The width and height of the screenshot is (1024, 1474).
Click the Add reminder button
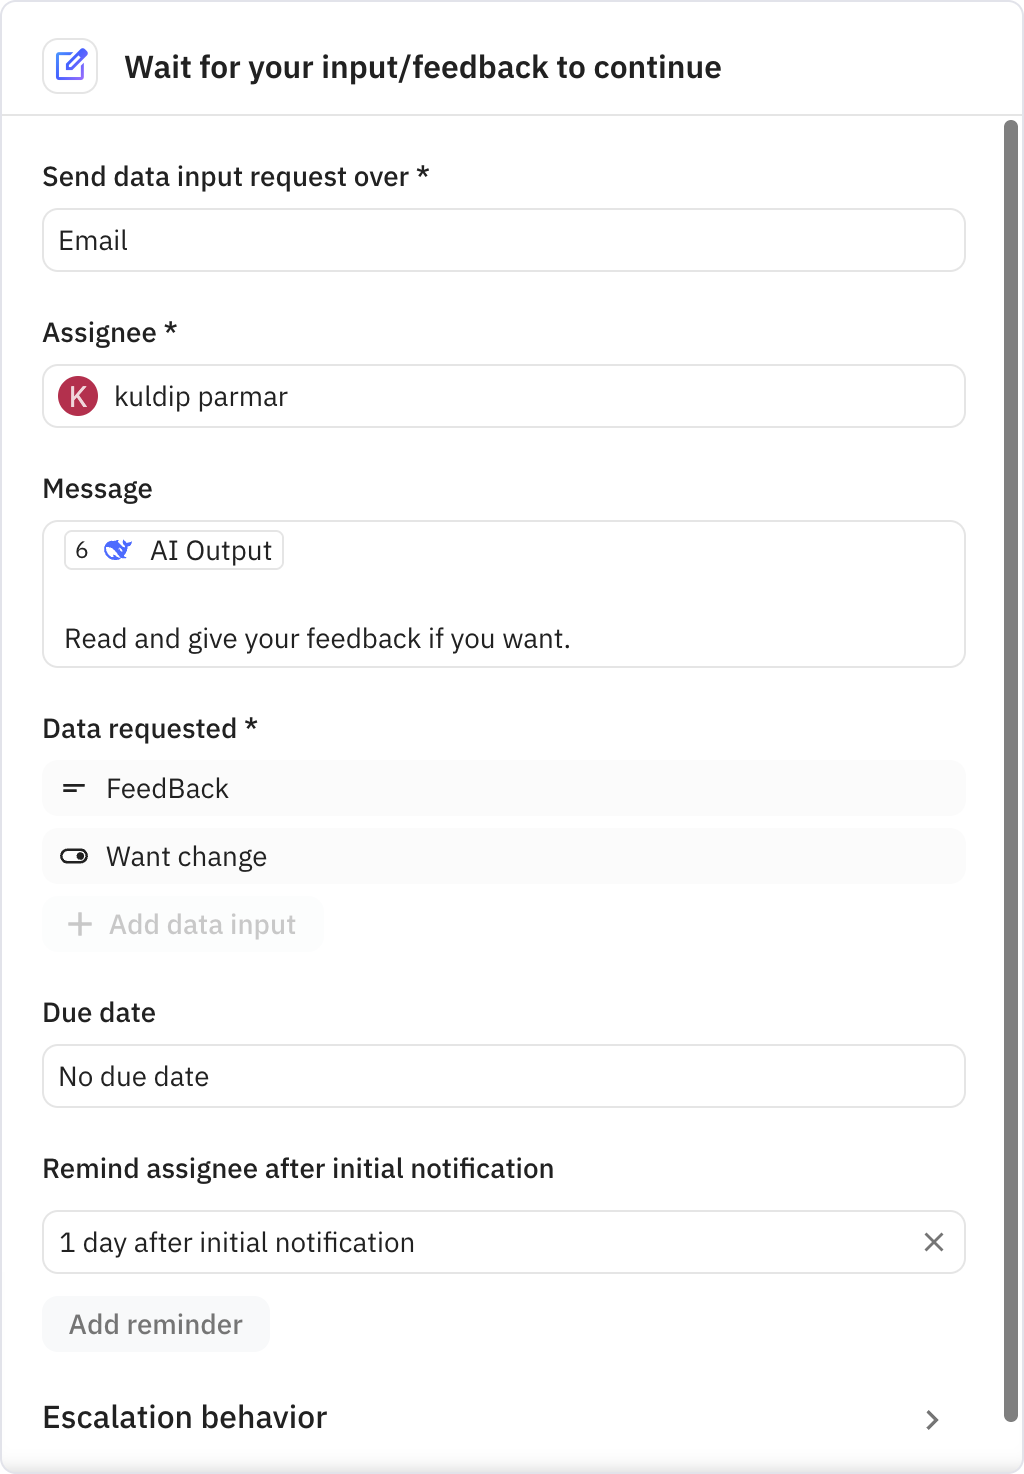[155, 1323]
